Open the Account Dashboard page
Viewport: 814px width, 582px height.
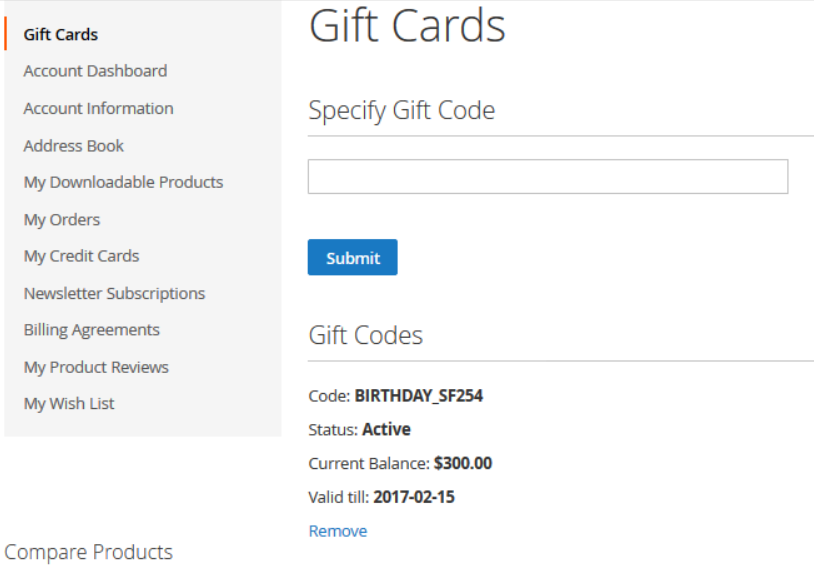coord(94,71)
